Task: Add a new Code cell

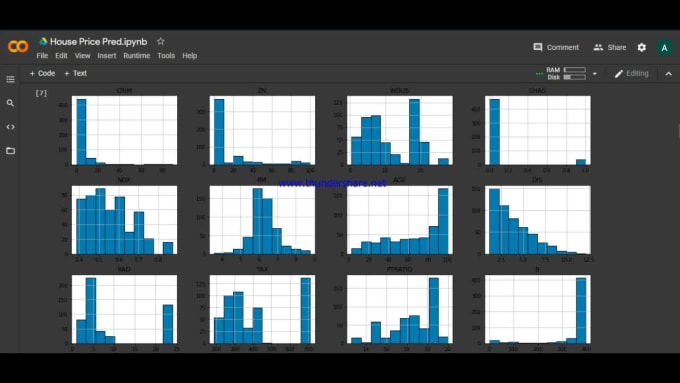Action: click(x=42, y=73)
